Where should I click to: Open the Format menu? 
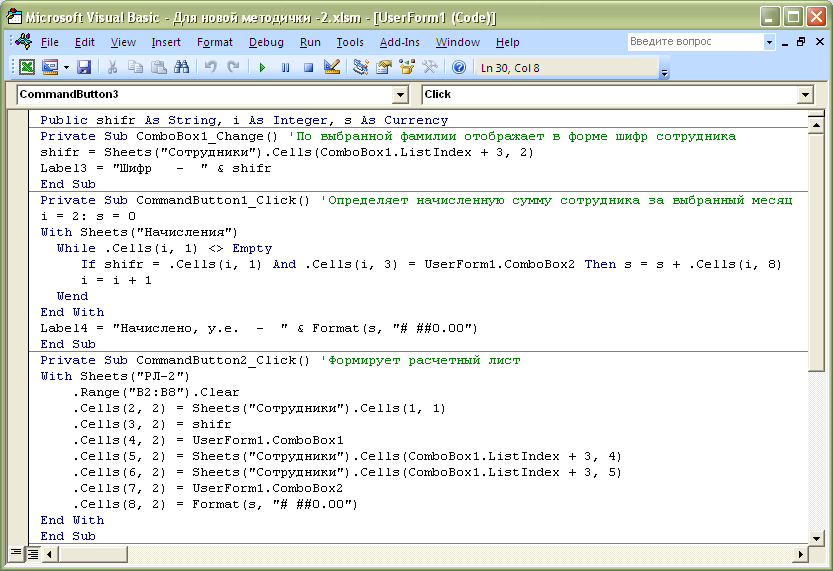click(215, 42)
